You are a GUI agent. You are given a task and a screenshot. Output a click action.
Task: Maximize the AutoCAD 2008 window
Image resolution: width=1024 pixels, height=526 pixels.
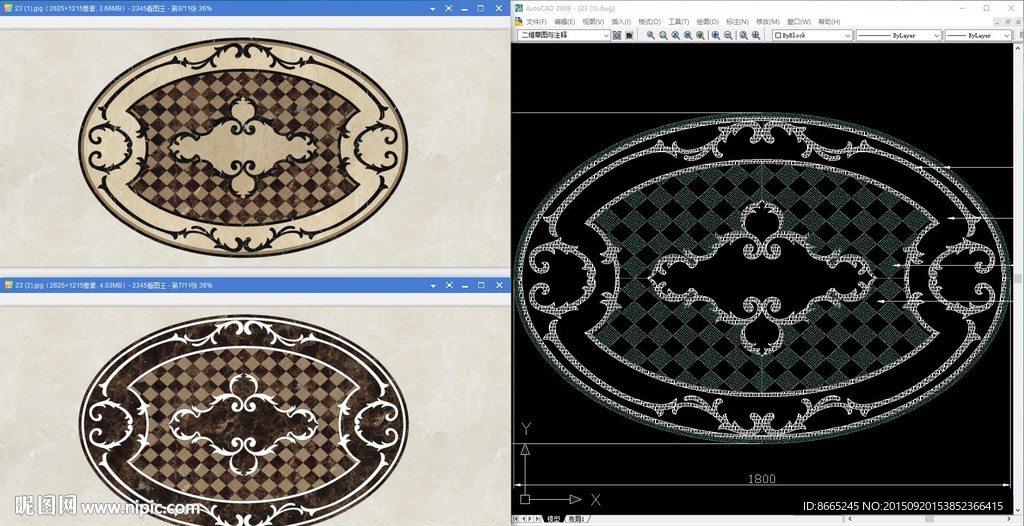(x=986, y=8)
